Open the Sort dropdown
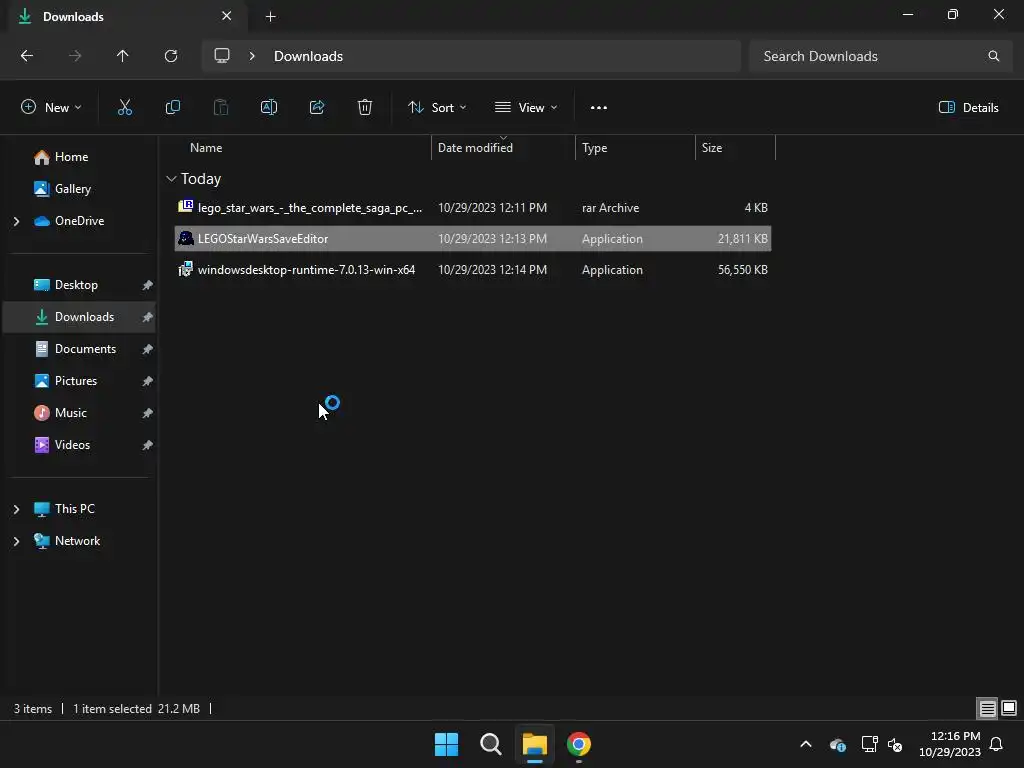The image size is (1024, 768). [x=437, y=108]
